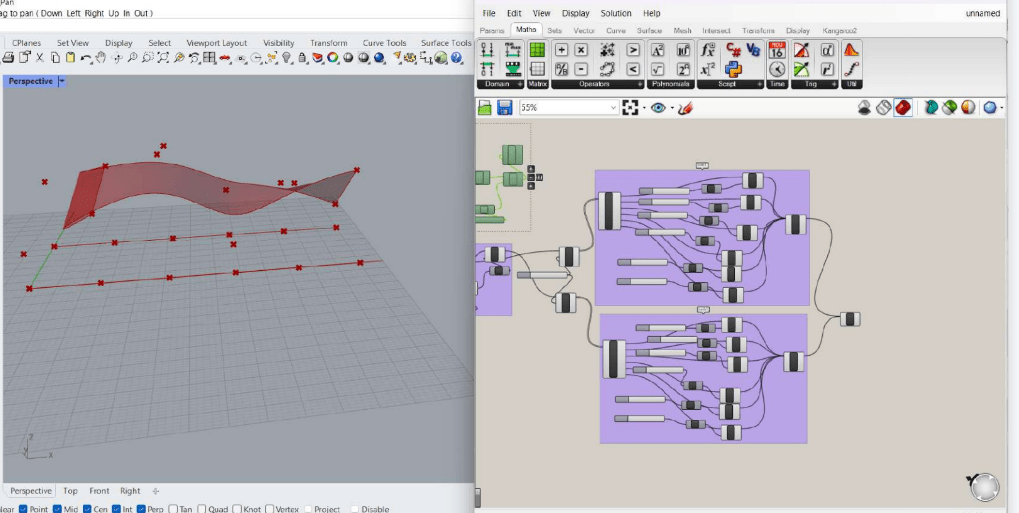This screenshot has height=513, width=1019.
Task: Select the Larger Than operator icon
Action: coord(633,50)
